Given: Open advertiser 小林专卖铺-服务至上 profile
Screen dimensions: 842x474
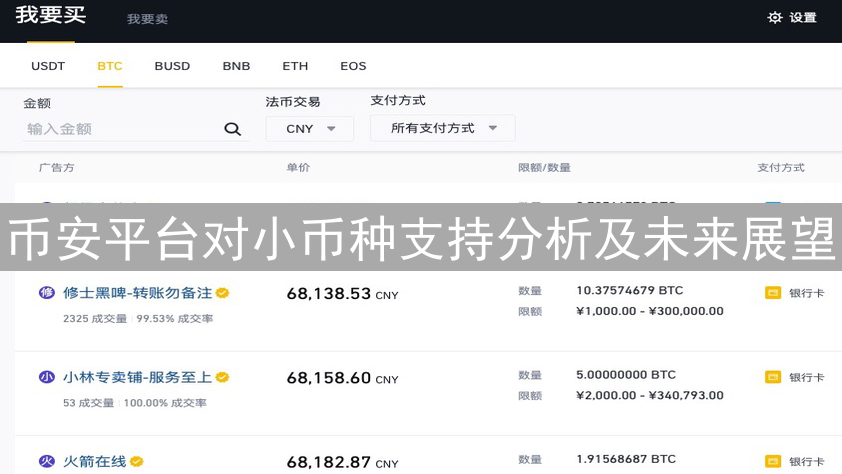Looking at the screenshot, I should coord(137,377).
